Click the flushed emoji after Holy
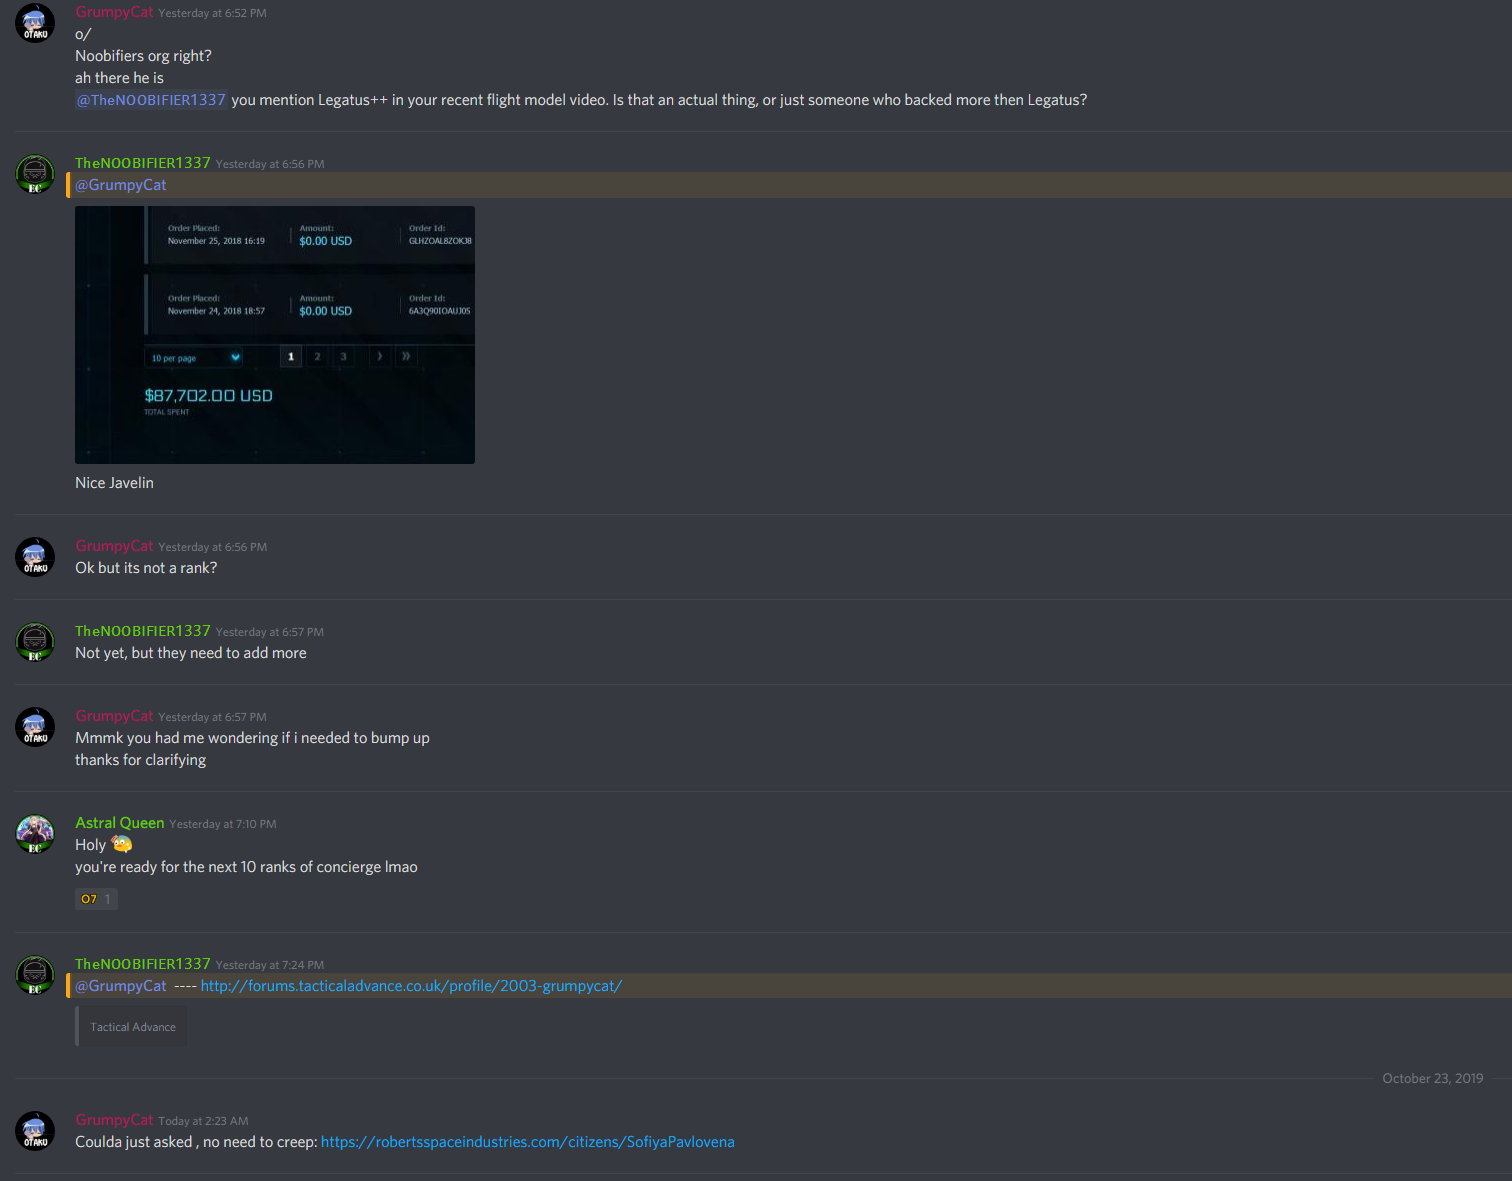Screen dimensions: 1512x1181 [x=122, y=845]
